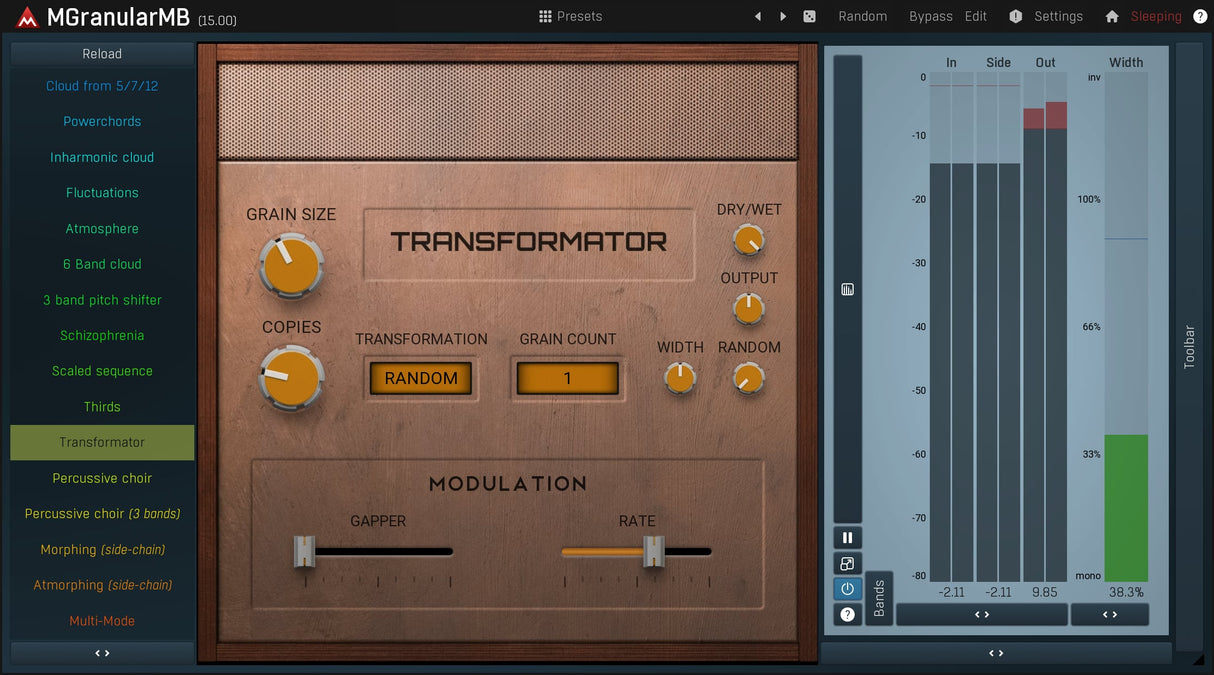
Task: Click the MeldaProduction logo icon
Action: click(27, 18)
